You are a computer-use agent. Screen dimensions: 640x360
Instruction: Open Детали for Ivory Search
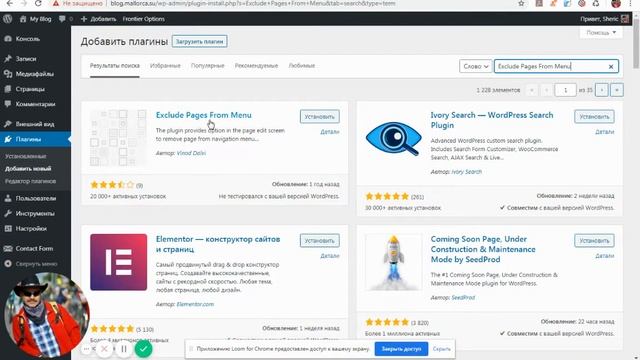click(604, 132)
